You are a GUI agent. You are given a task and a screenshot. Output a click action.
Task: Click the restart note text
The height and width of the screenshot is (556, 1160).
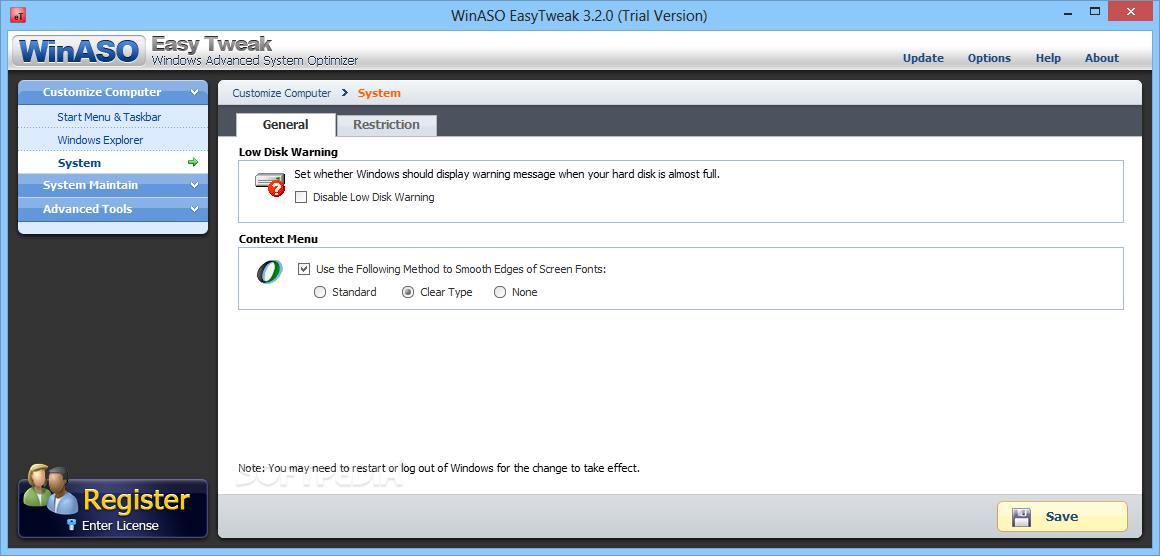[439, 468]
